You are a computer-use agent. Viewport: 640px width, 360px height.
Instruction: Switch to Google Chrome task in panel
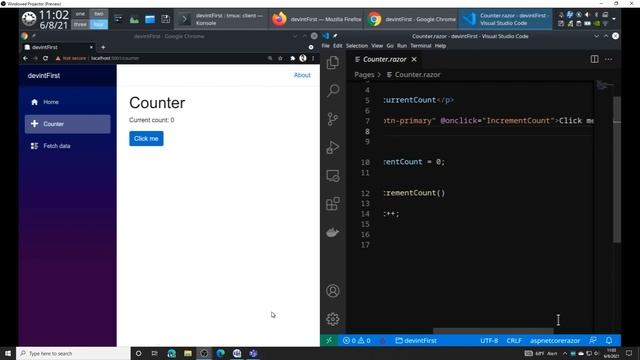click(411, 19)
